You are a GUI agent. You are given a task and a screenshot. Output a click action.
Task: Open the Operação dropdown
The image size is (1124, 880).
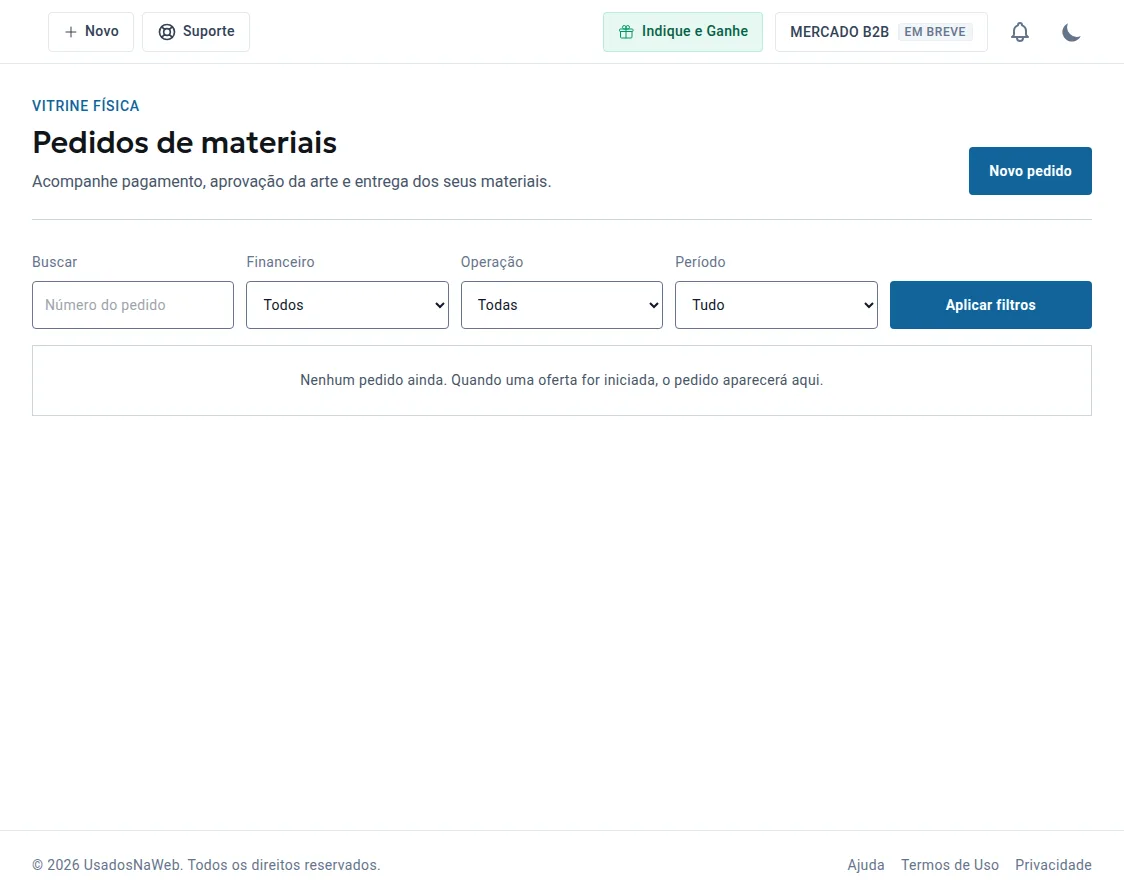tap(561, 305)
